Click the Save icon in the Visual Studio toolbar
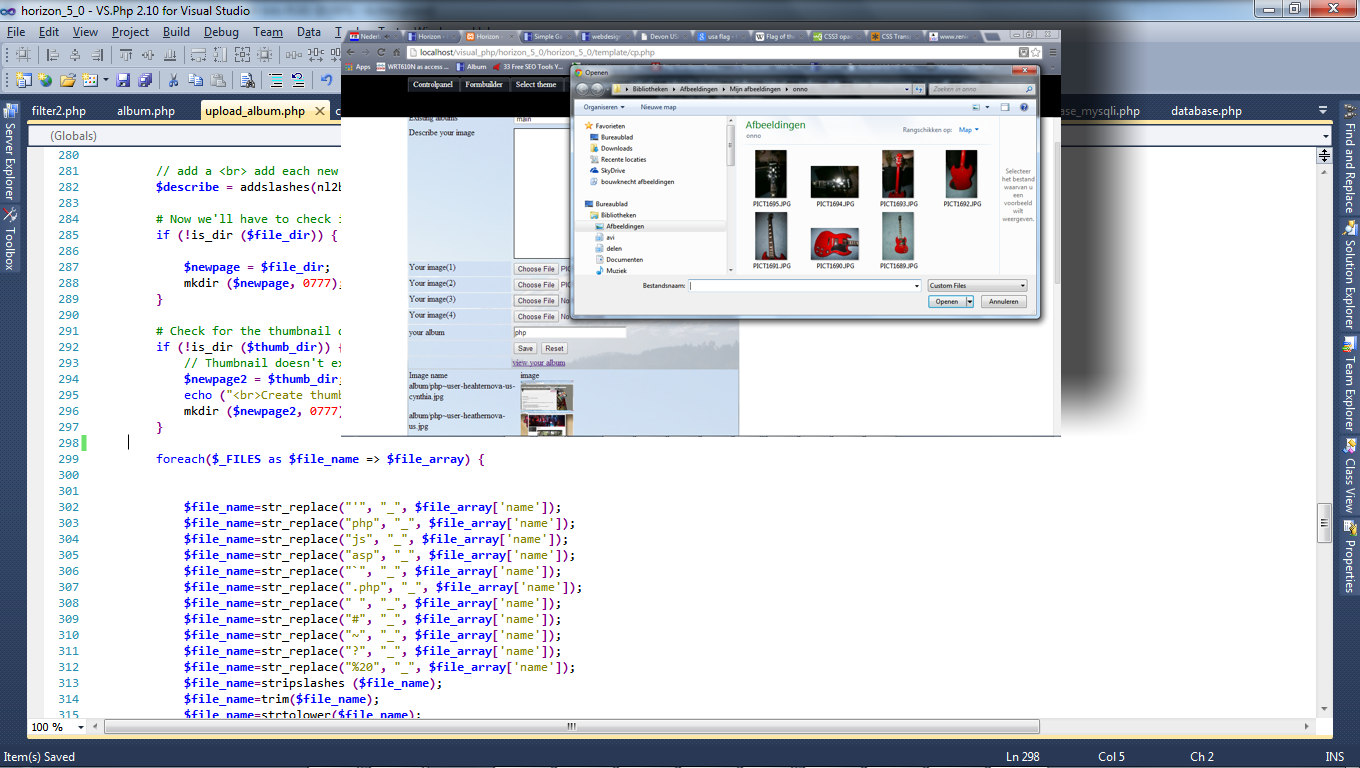The image size is (1360, 768). 123,80
